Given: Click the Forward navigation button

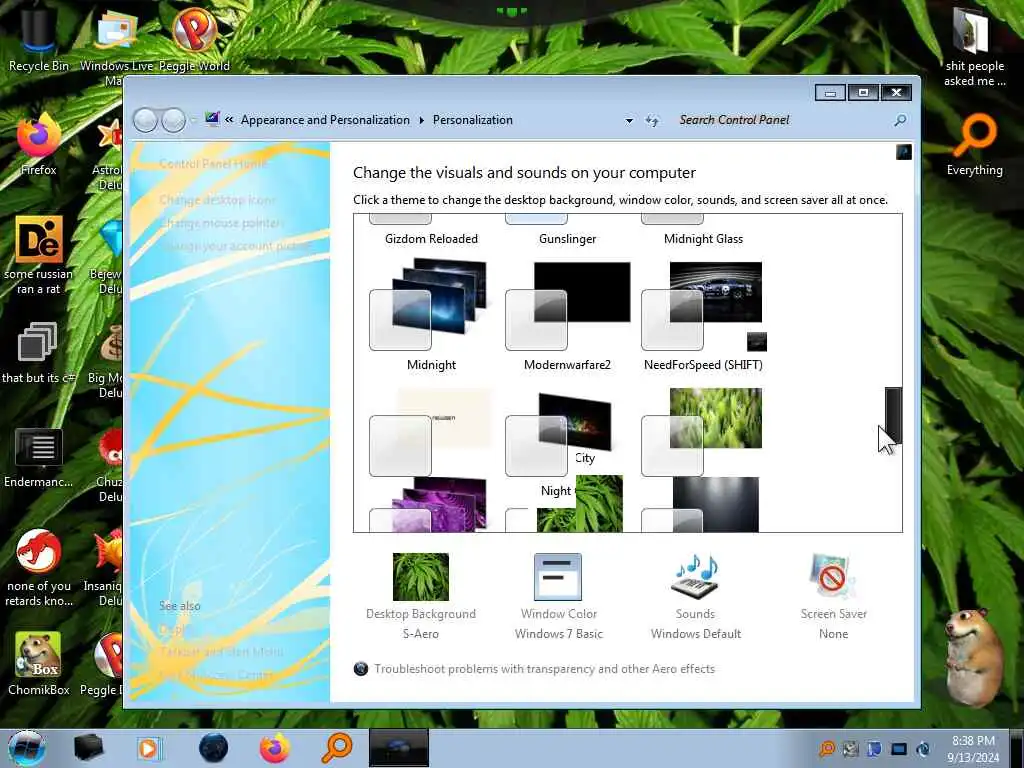Looking at the screenshot, I should click(x=173, y=120).
